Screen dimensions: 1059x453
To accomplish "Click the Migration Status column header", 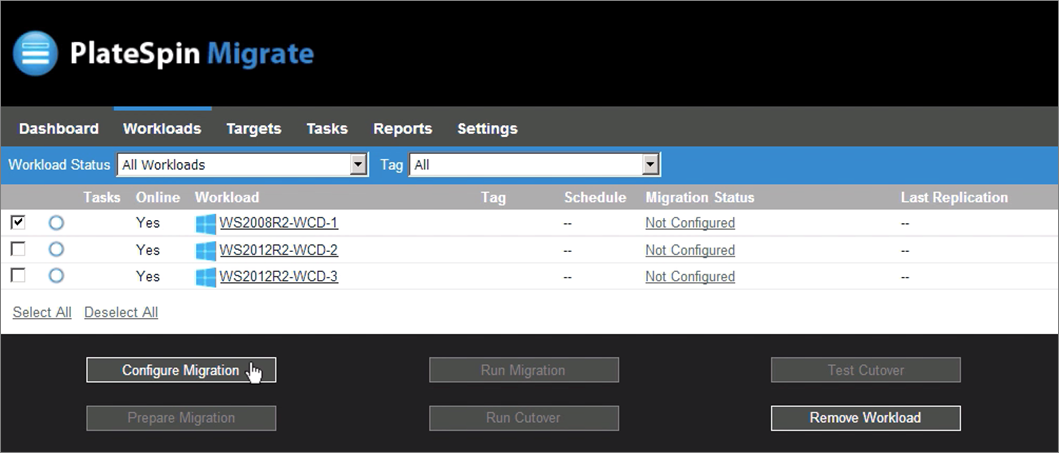I will tap(700, 197).
